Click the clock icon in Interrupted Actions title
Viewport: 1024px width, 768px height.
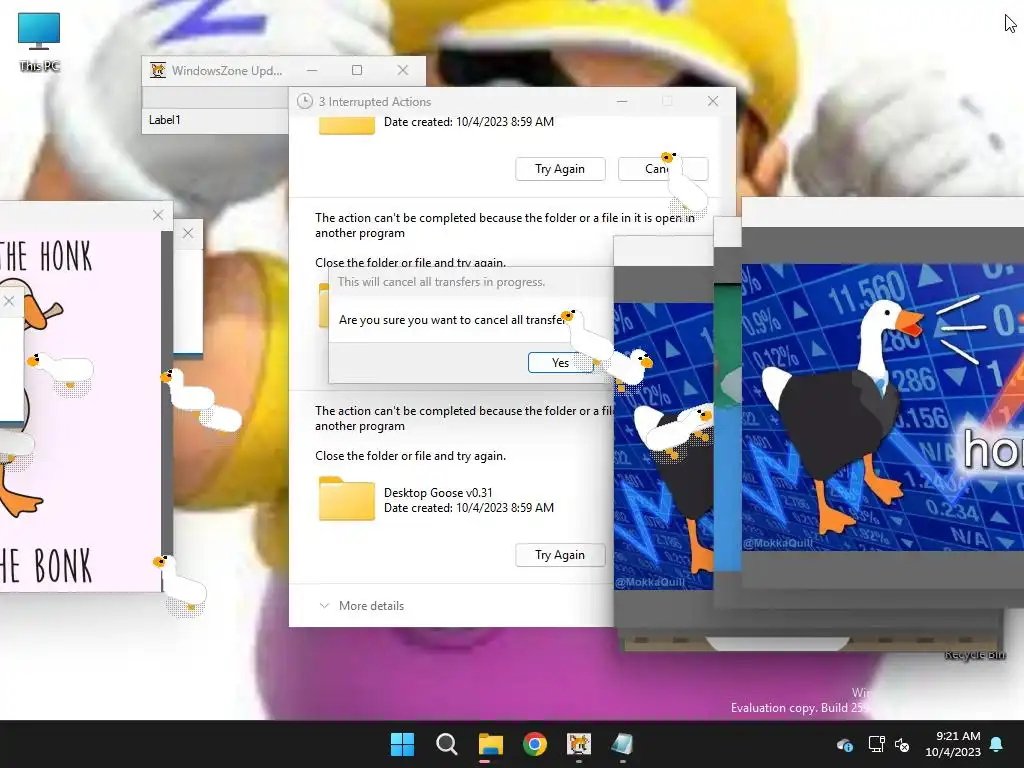[x=304, y=101]
